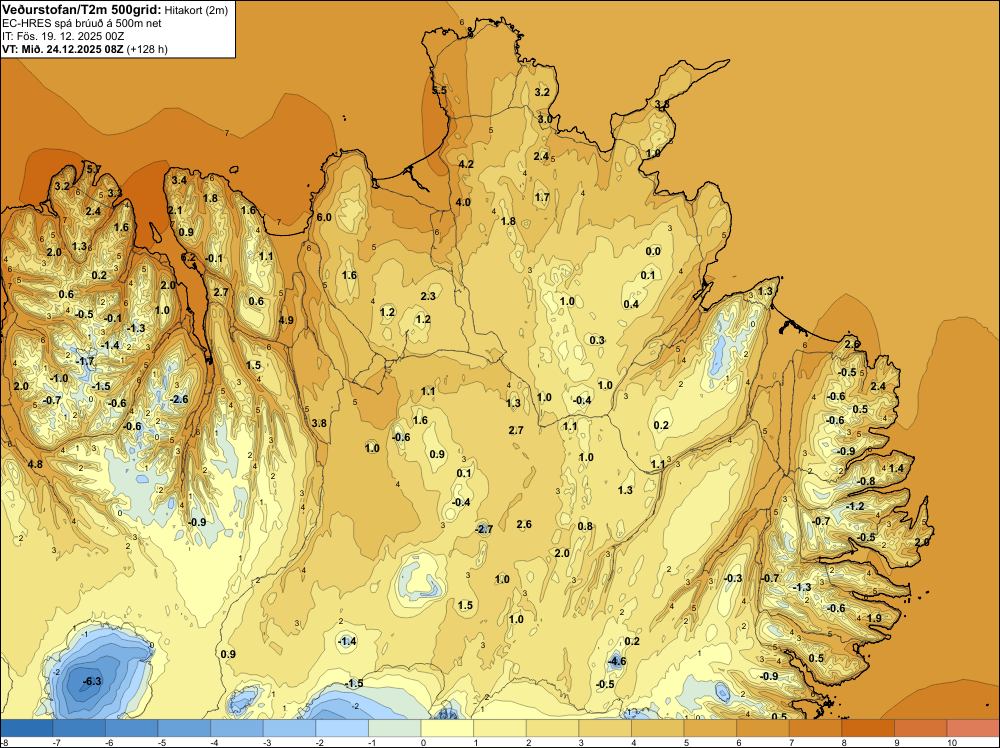Click the "2.1" temperature value
The height and width of the screenshot is (748, 1000).
(x=175, y=210)
